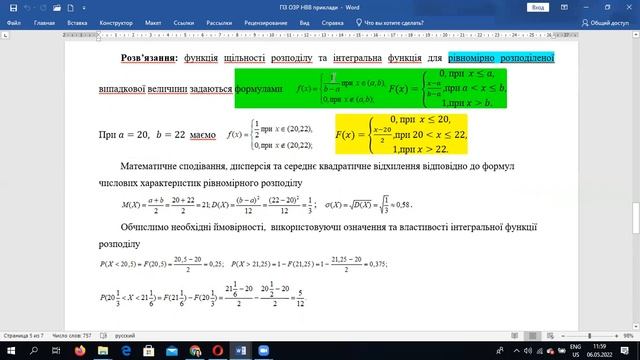Click the 98% zoom level
Screen dimensions: 640x360
point(629,336)
